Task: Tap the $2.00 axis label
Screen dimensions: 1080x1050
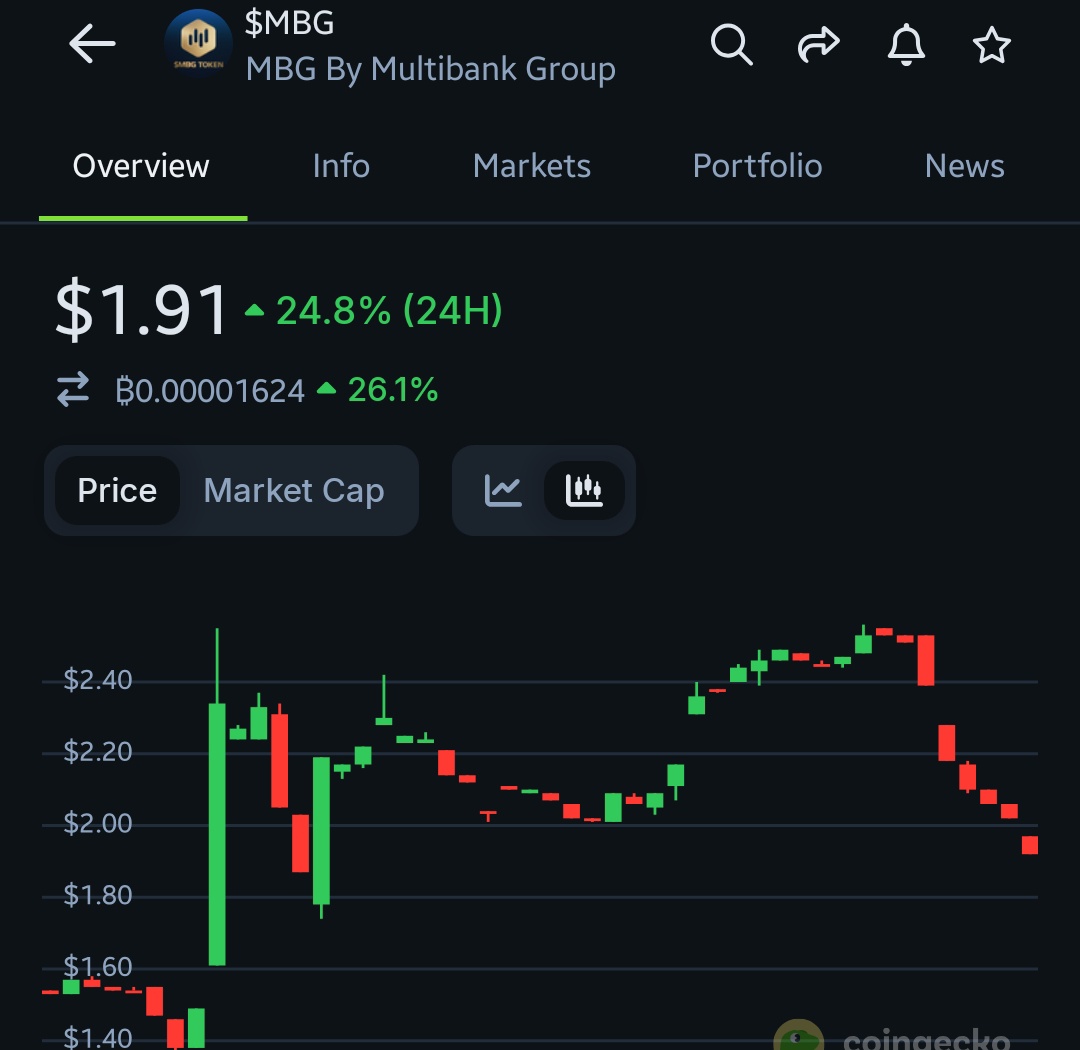Action: pyautogui.click(x=97, y=823)
